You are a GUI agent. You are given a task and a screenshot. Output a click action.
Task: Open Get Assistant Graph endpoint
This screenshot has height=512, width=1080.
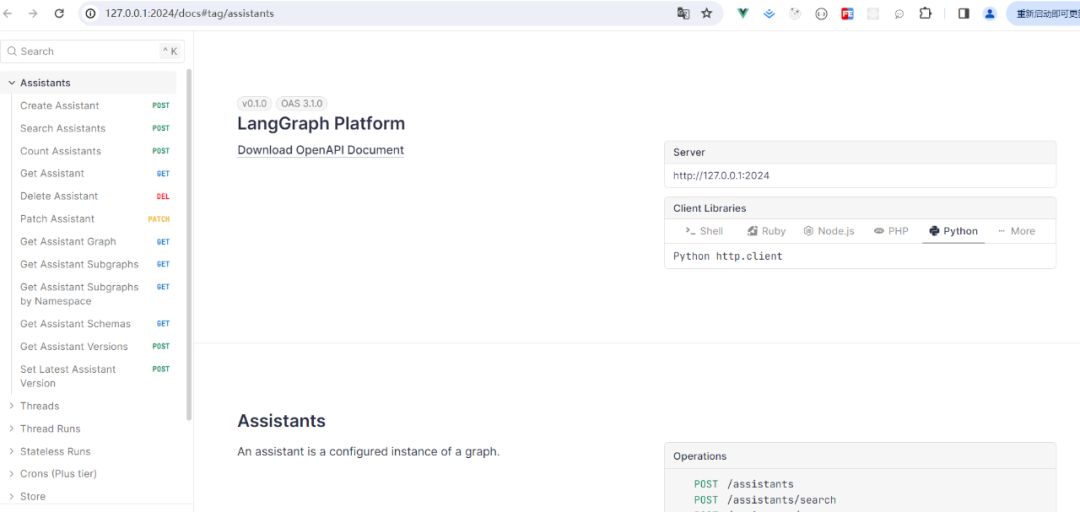point(94,241)
